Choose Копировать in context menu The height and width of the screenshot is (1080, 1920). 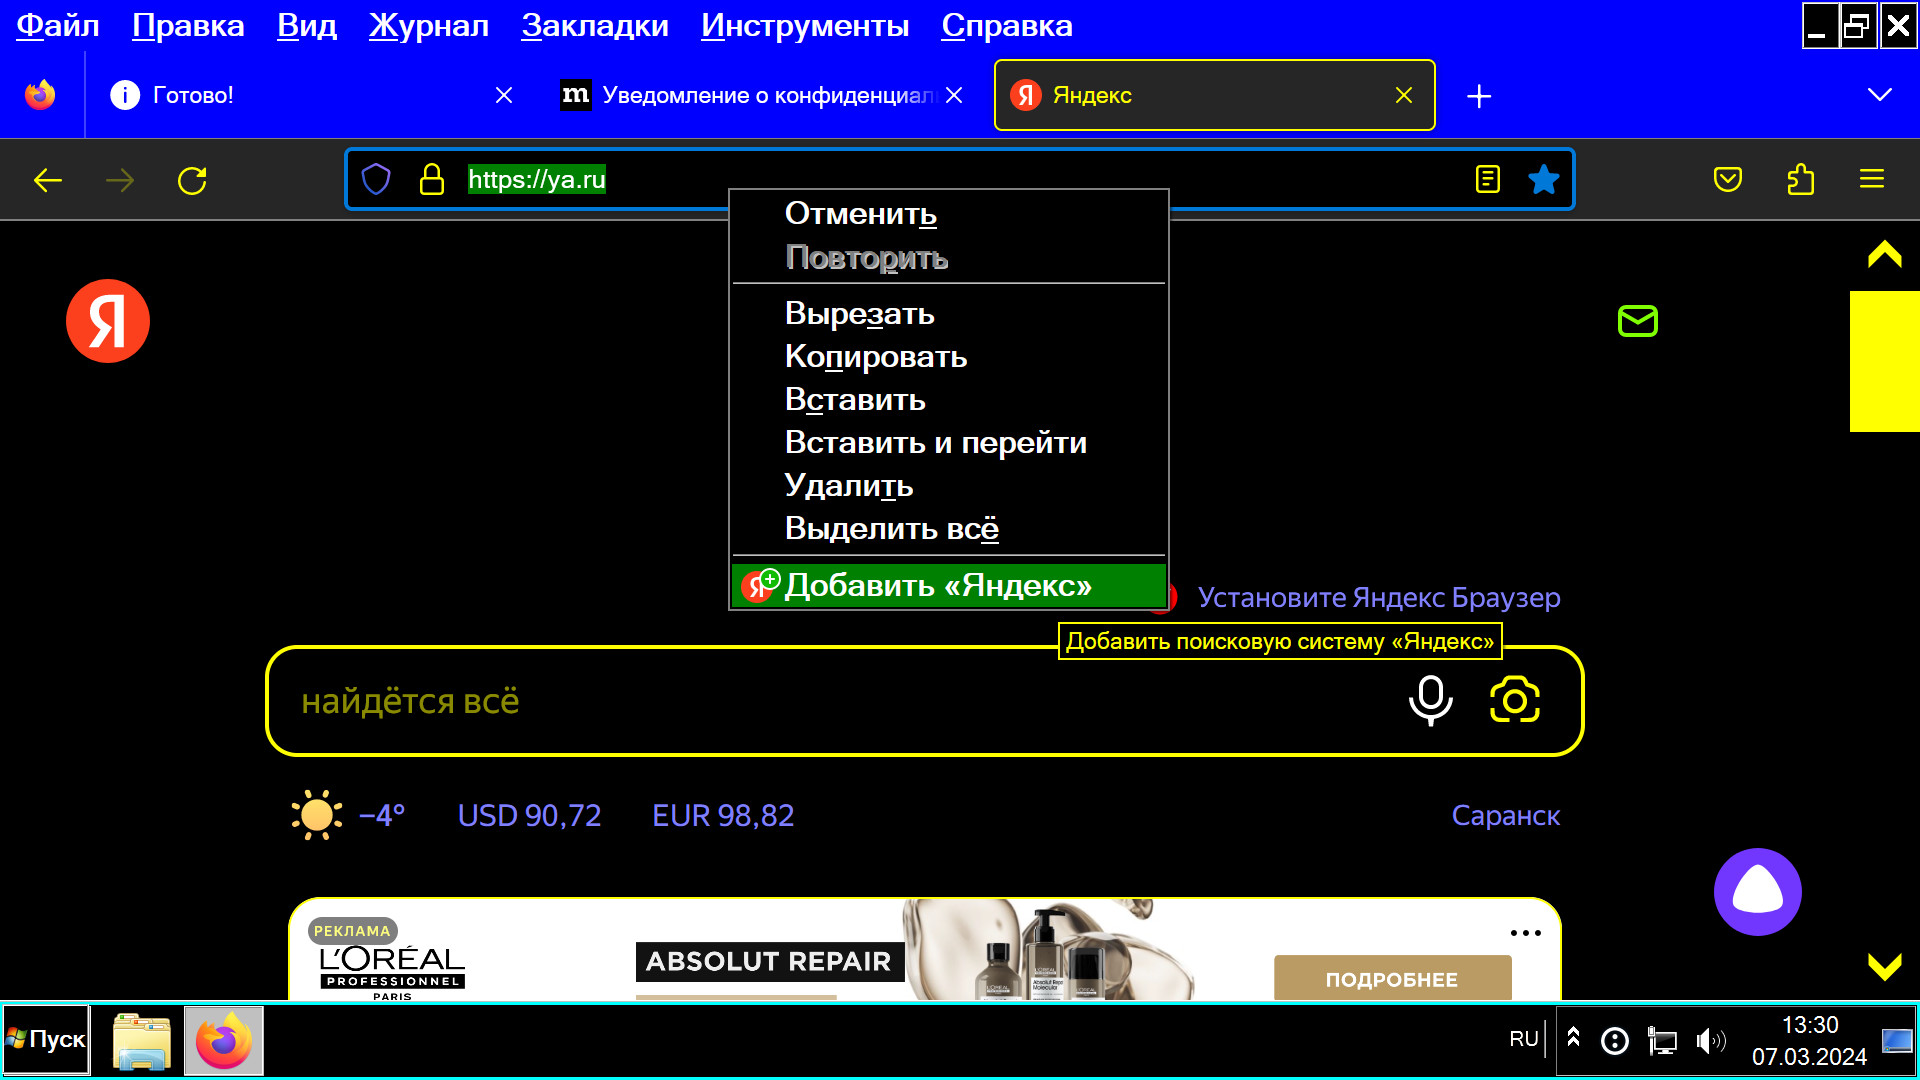tap(949, 356)
